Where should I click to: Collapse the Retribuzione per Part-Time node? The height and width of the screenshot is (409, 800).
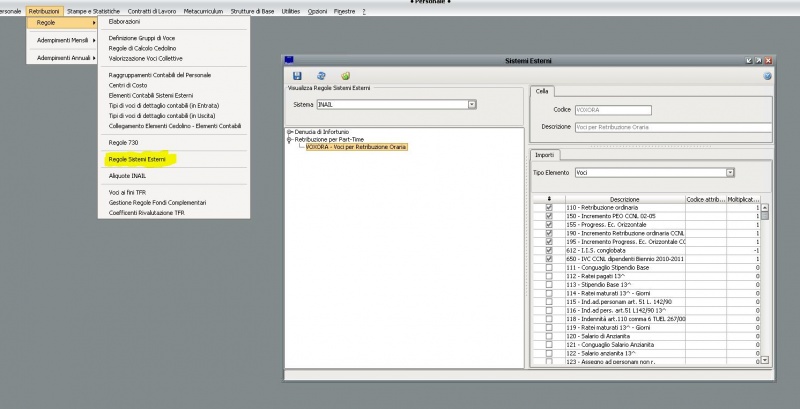[x=289, y=140]
